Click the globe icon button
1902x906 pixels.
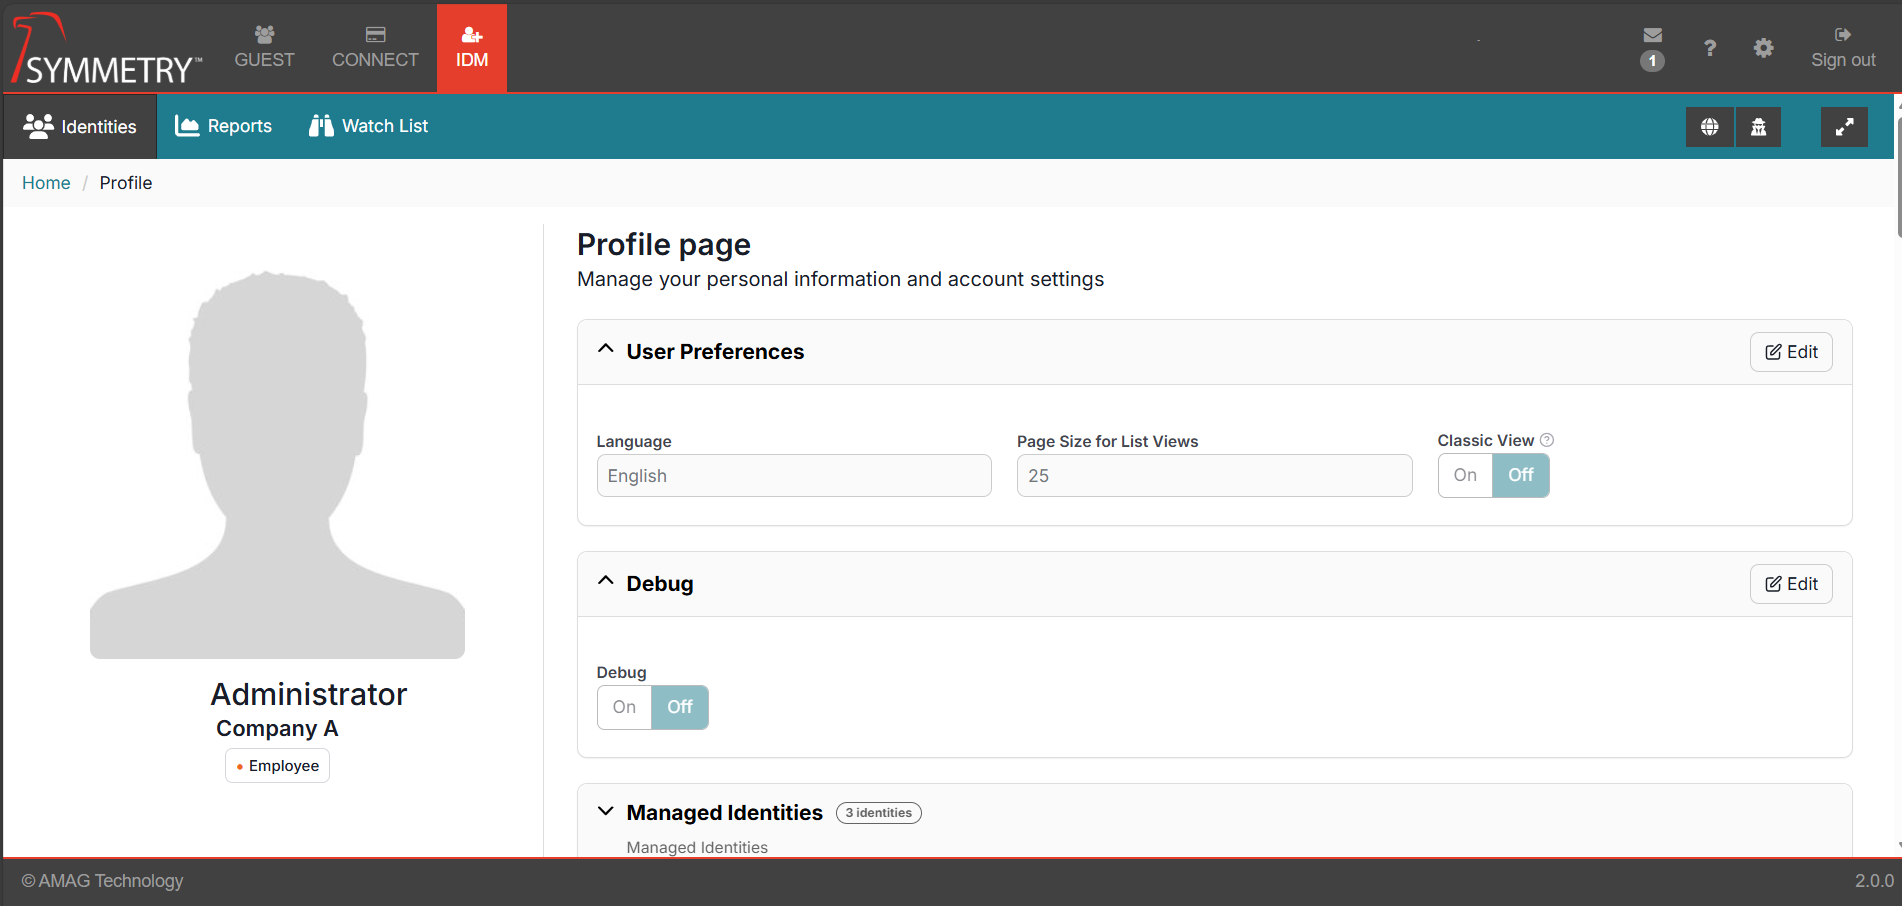(1709, 127)
